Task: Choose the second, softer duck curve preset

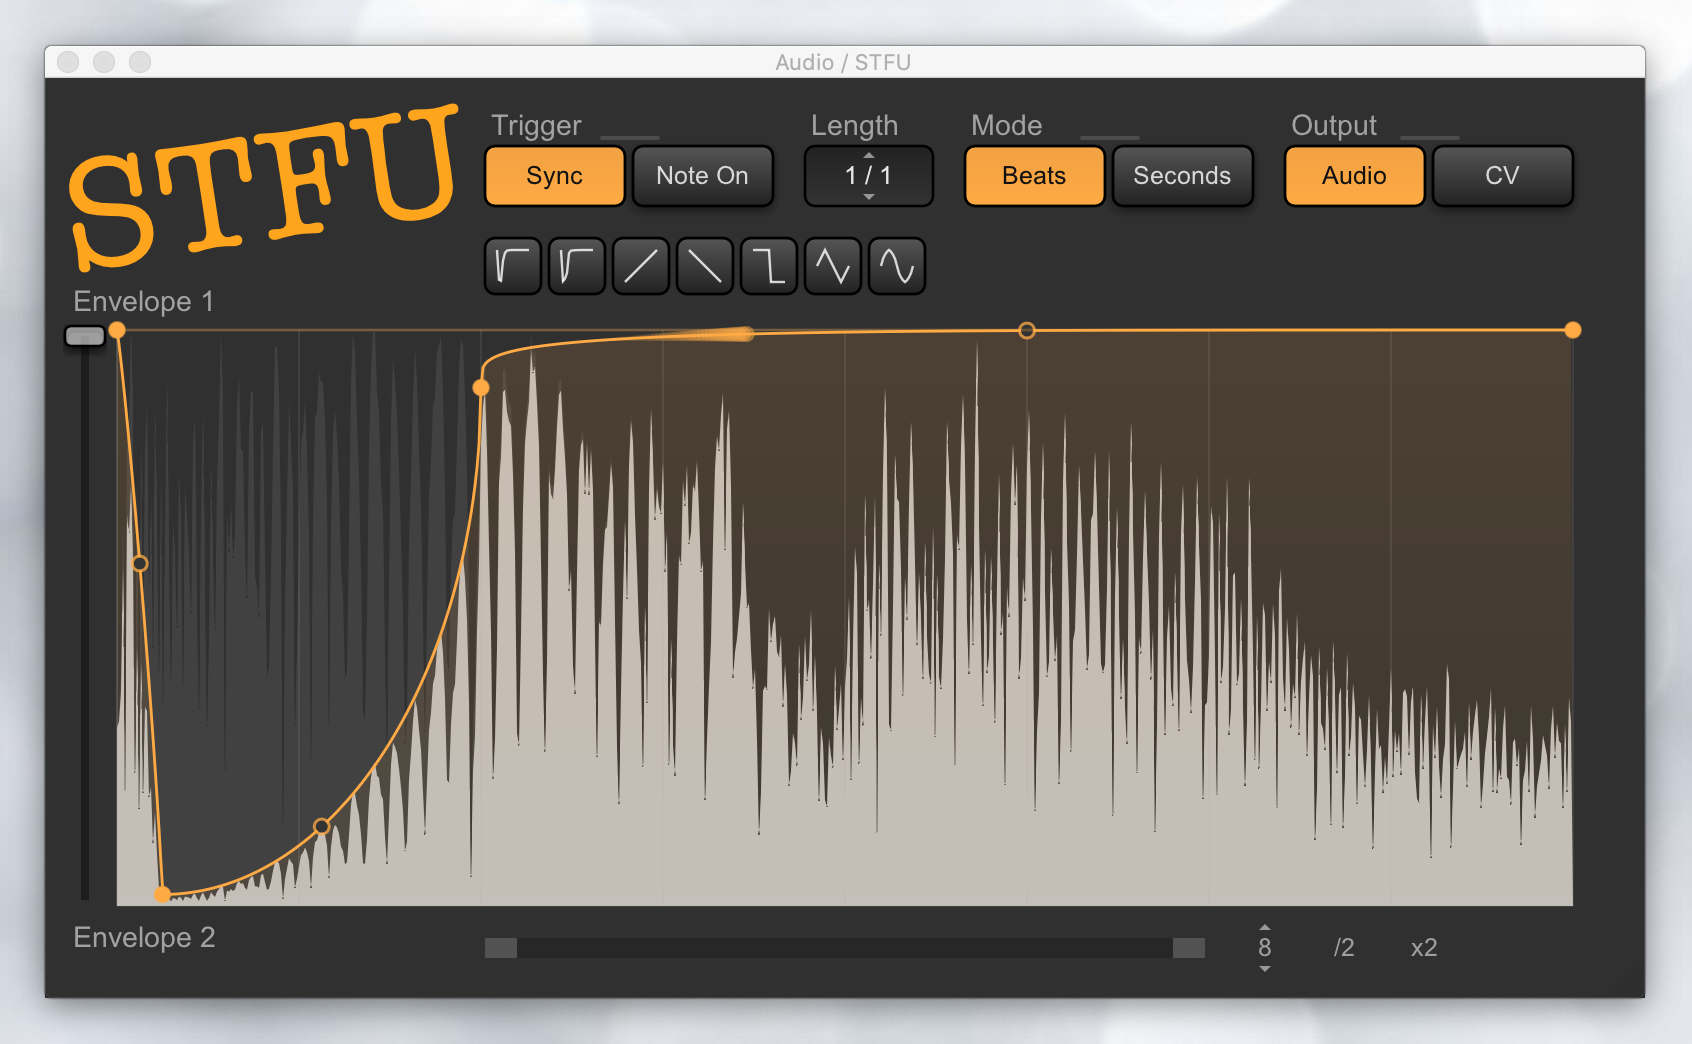Action: [x=577, y=266]
